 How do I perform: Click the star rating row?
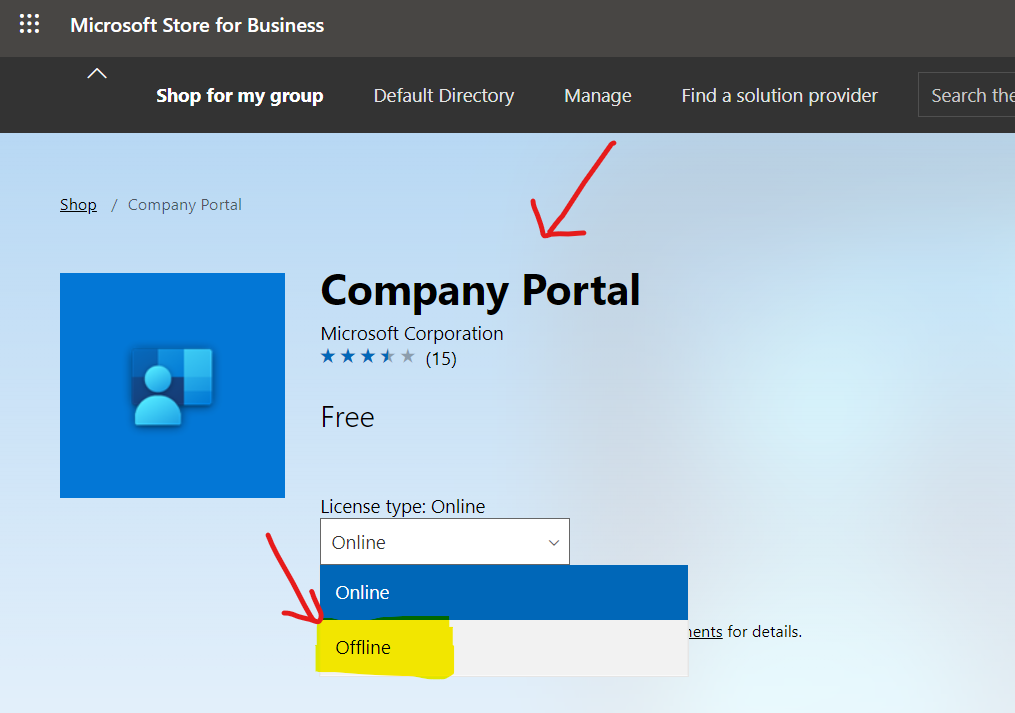click(368, 356)
